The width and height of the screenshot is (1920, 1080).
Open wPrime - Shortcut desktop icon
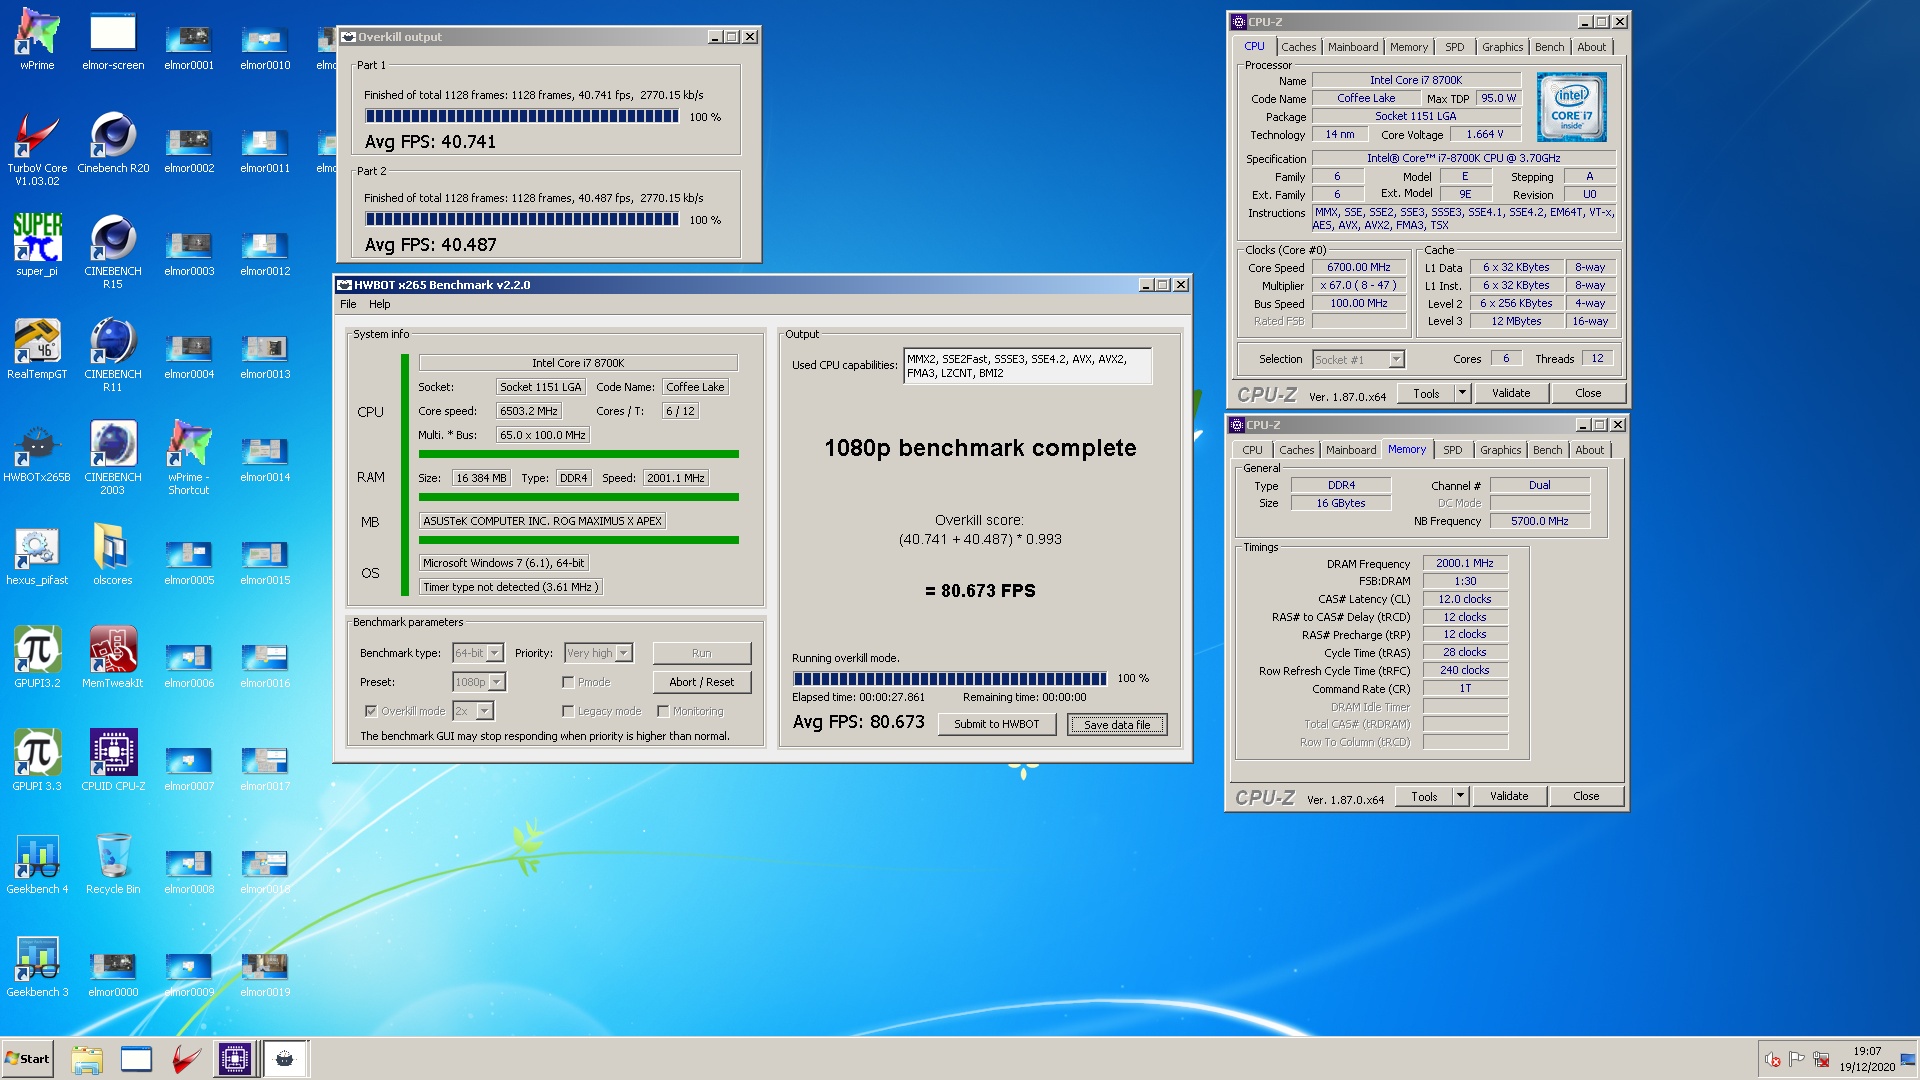(189, 457)
